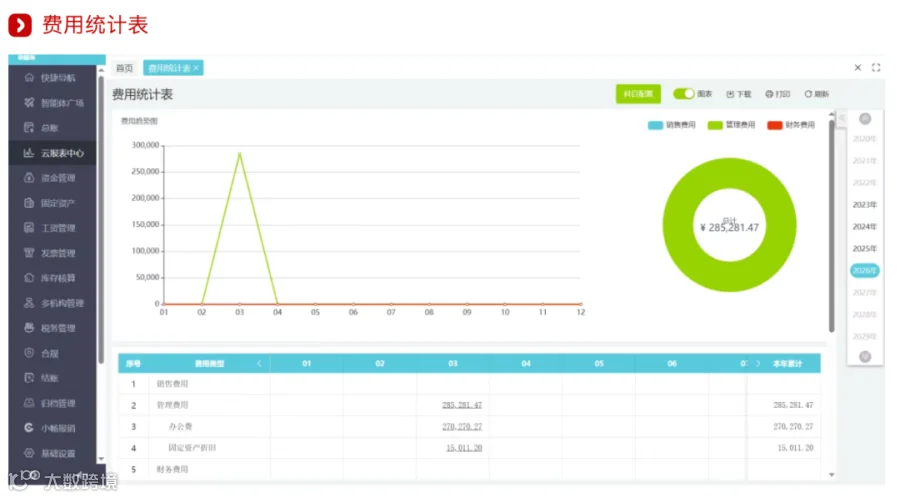
Task: Select highlighted year 2026年
Action: pos(864,270)
